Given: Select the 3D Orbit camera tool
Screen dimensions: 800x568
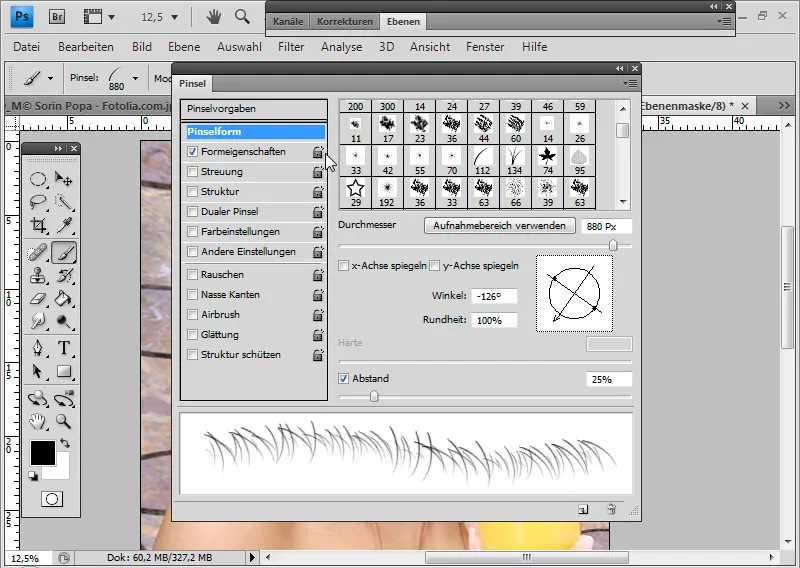Looking at the screenshot, I should click(64, 398).
